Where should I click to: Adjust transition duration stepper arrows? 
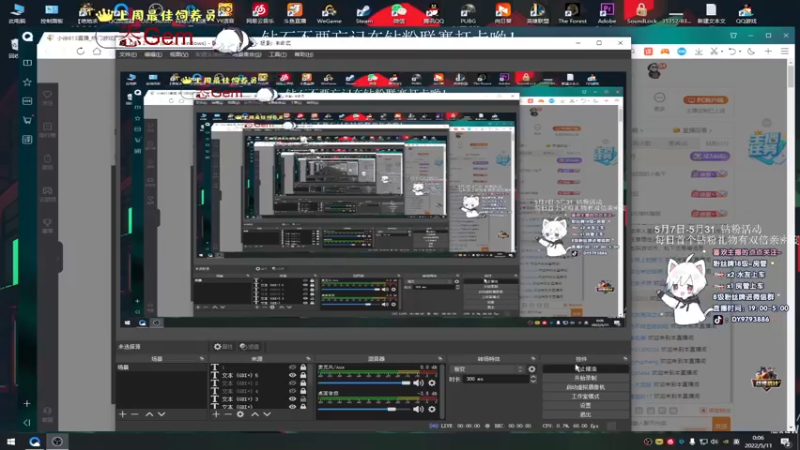tap(533, 379)
